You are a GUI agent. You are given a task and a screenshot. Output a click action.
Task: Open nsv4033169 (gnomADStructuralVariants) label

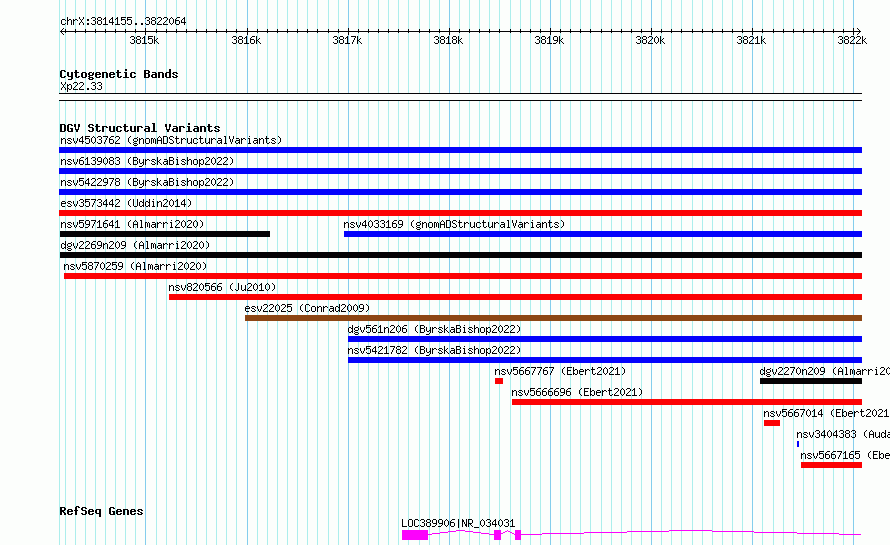pos(454,224)
